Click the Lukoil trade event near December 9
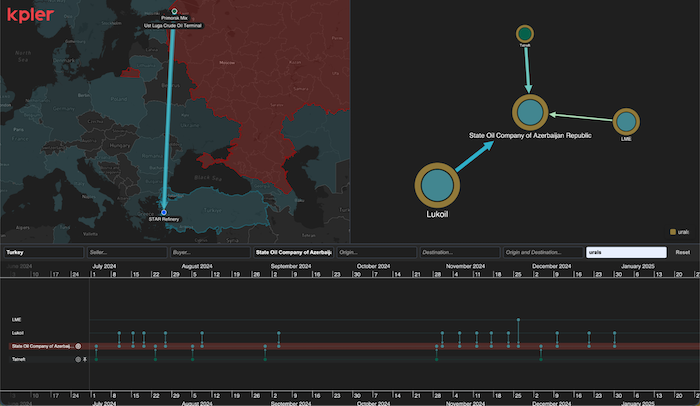Image resolution: width=700 pixels, height=406 pixels. pos(557,333)
